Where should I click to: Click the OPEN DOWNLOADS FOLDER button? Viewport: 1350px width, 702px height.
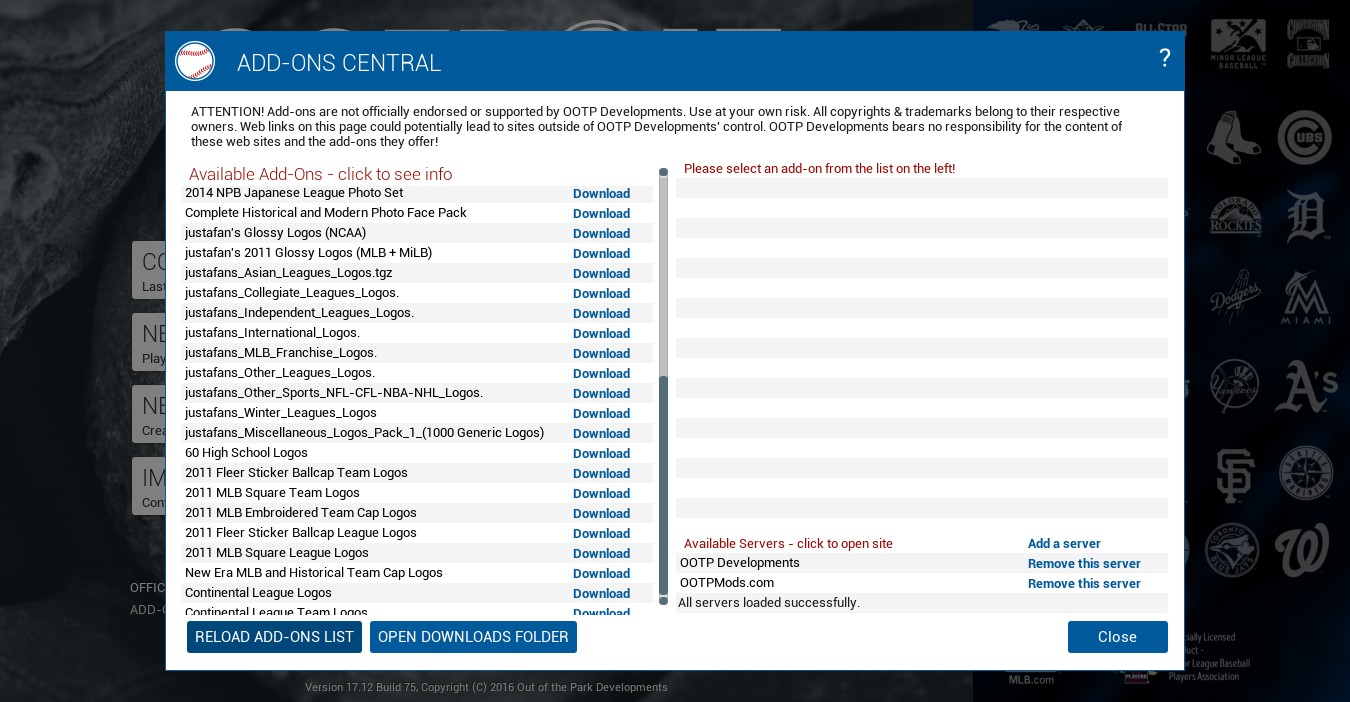(473, 637)
